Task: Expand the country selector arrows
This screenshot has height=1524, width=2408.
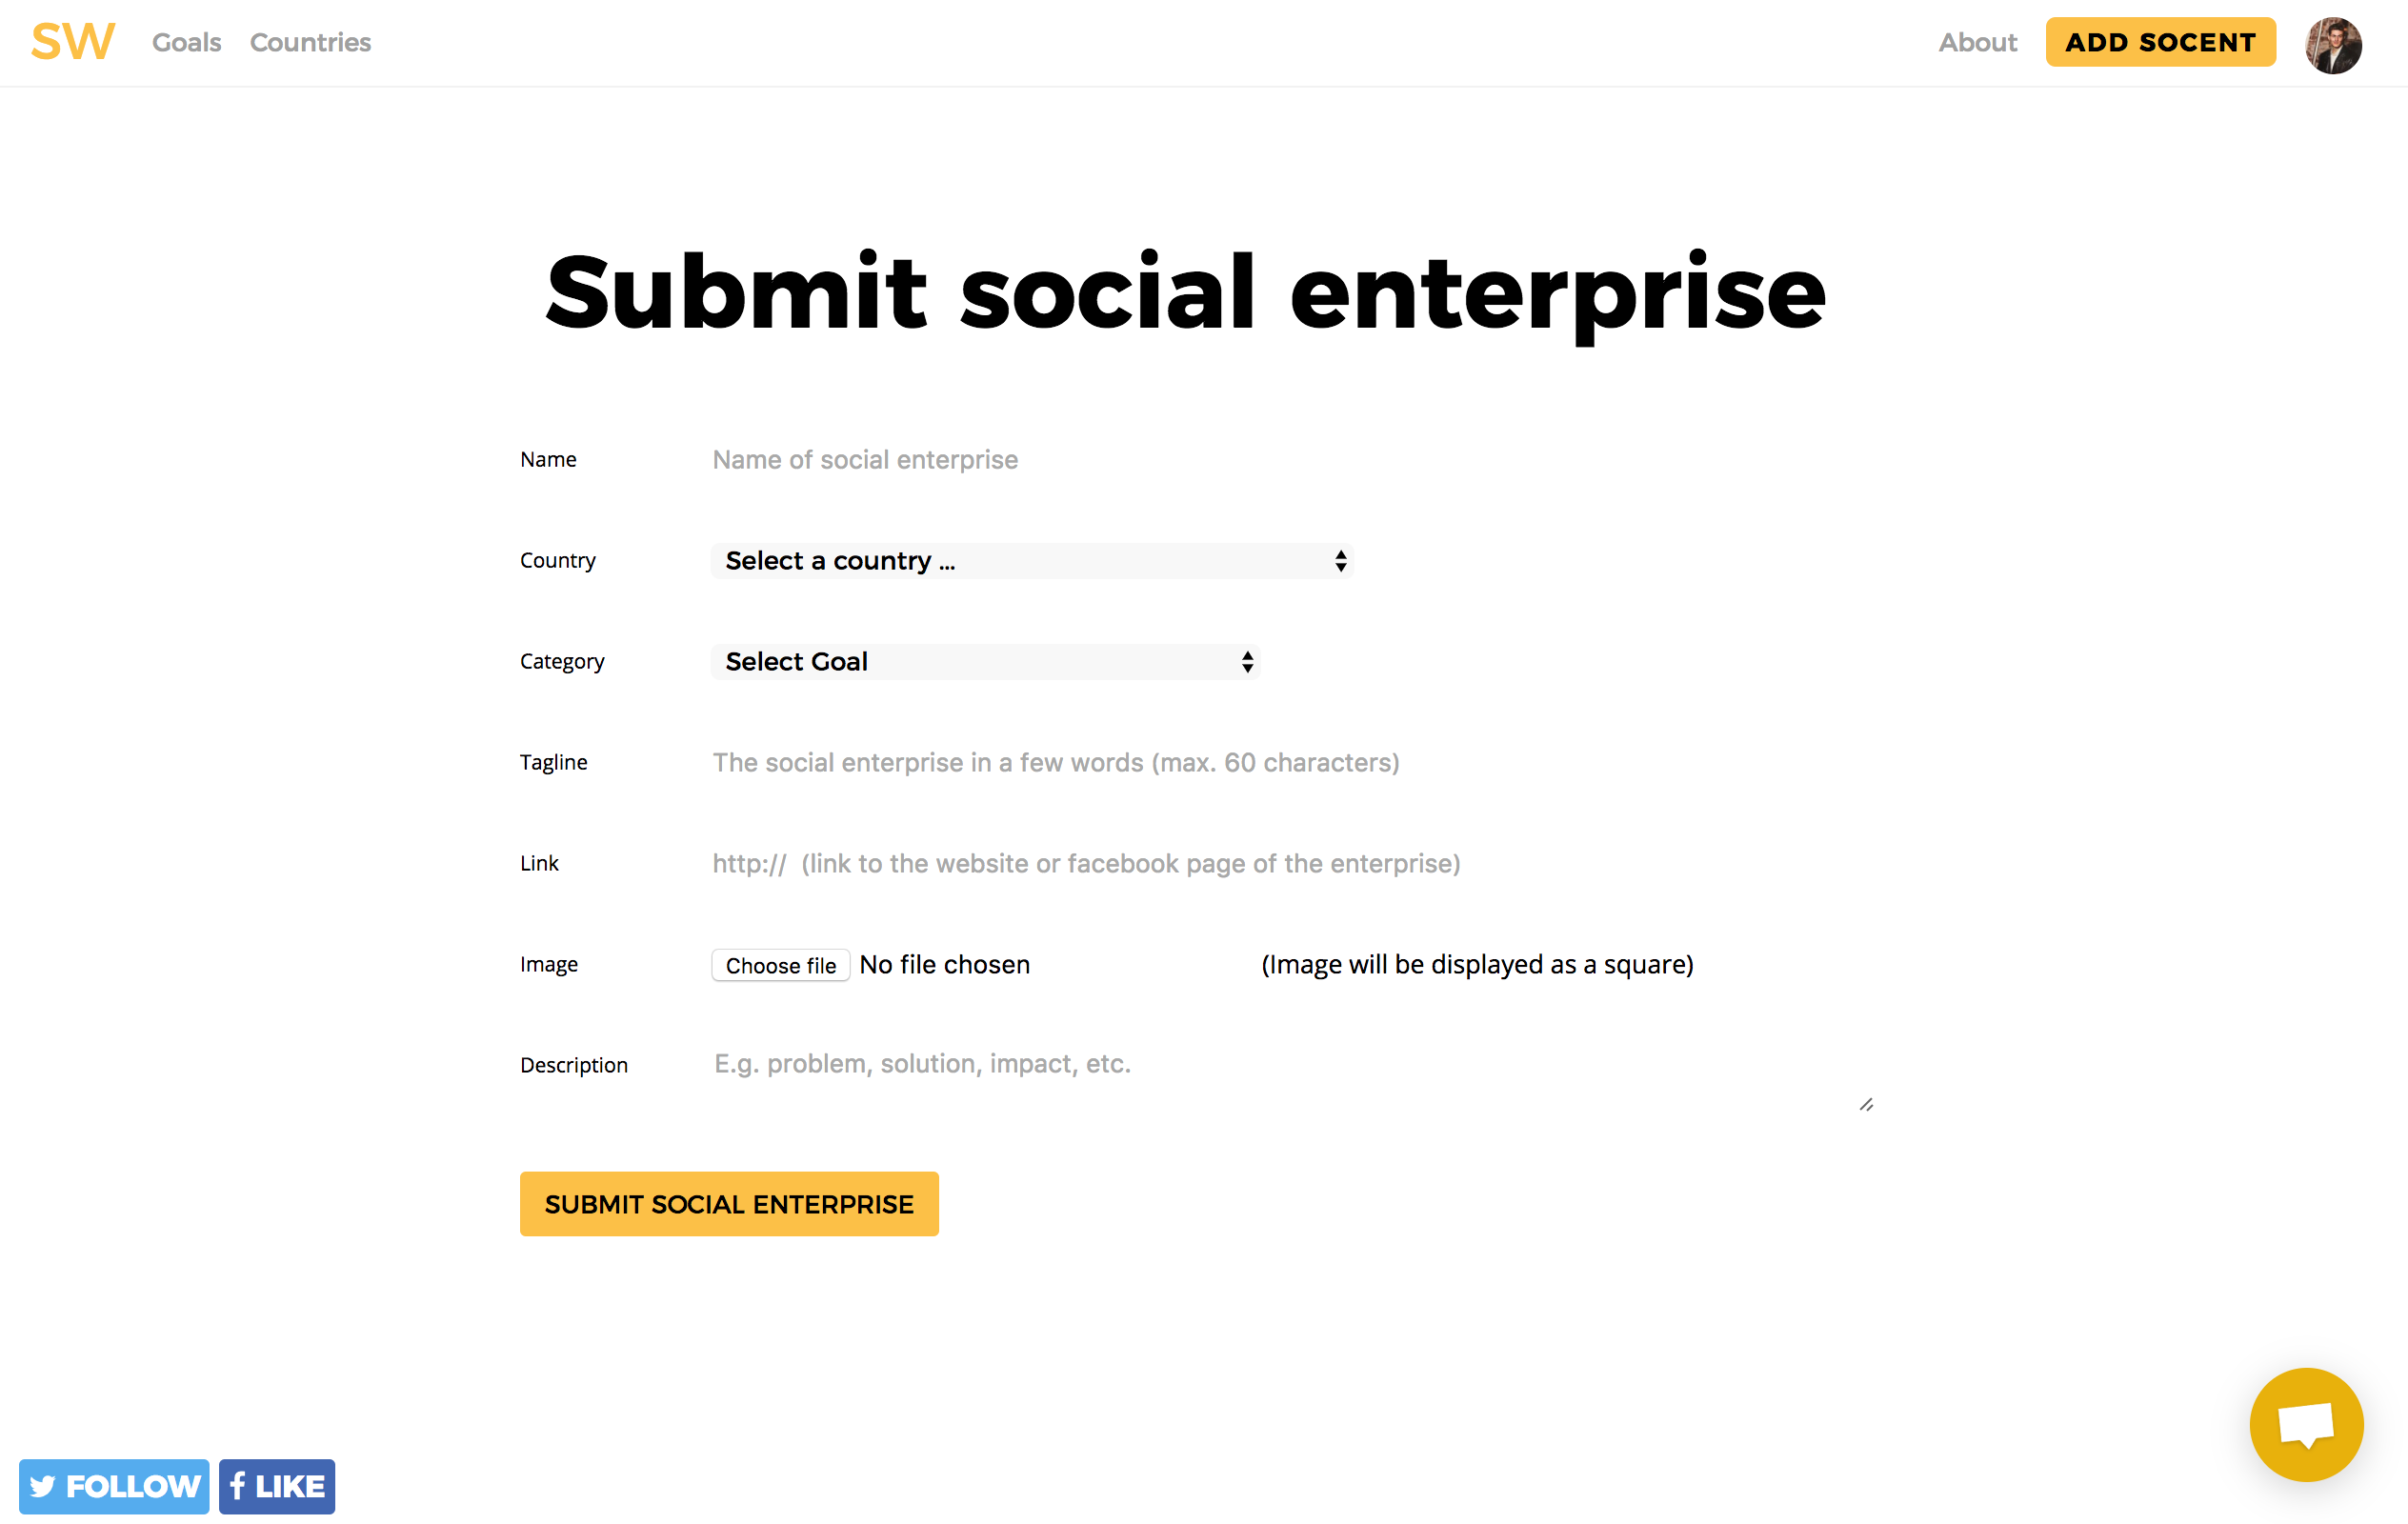Action: point(1340,561)
